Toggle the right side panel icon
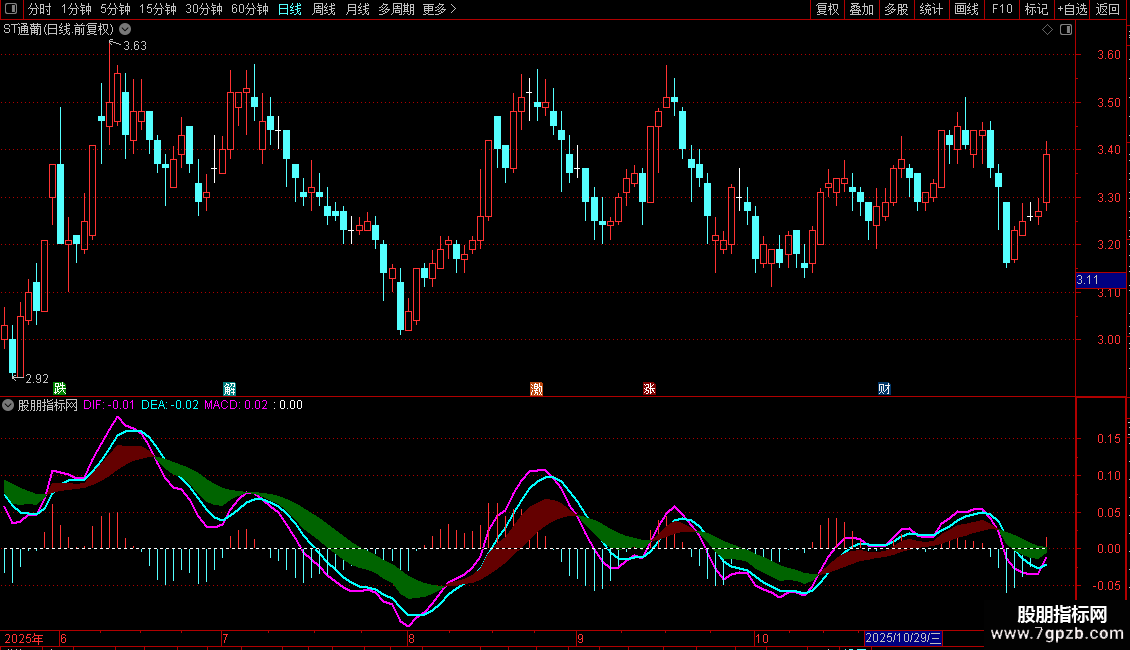The image size is (1130, 650). (x=1066, y=30)
